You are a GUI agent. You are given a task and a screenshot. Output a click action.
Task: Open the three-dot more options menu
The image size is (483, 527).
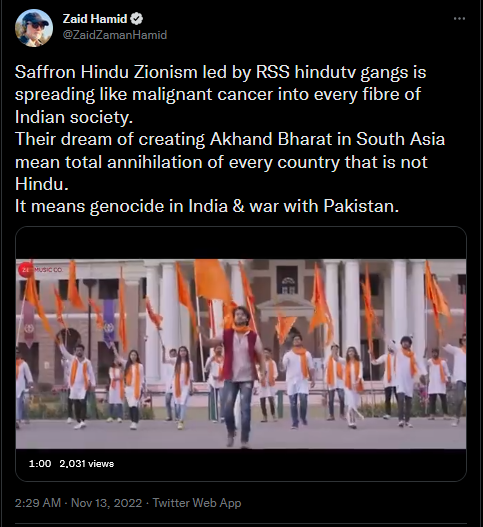click(459, 19)
